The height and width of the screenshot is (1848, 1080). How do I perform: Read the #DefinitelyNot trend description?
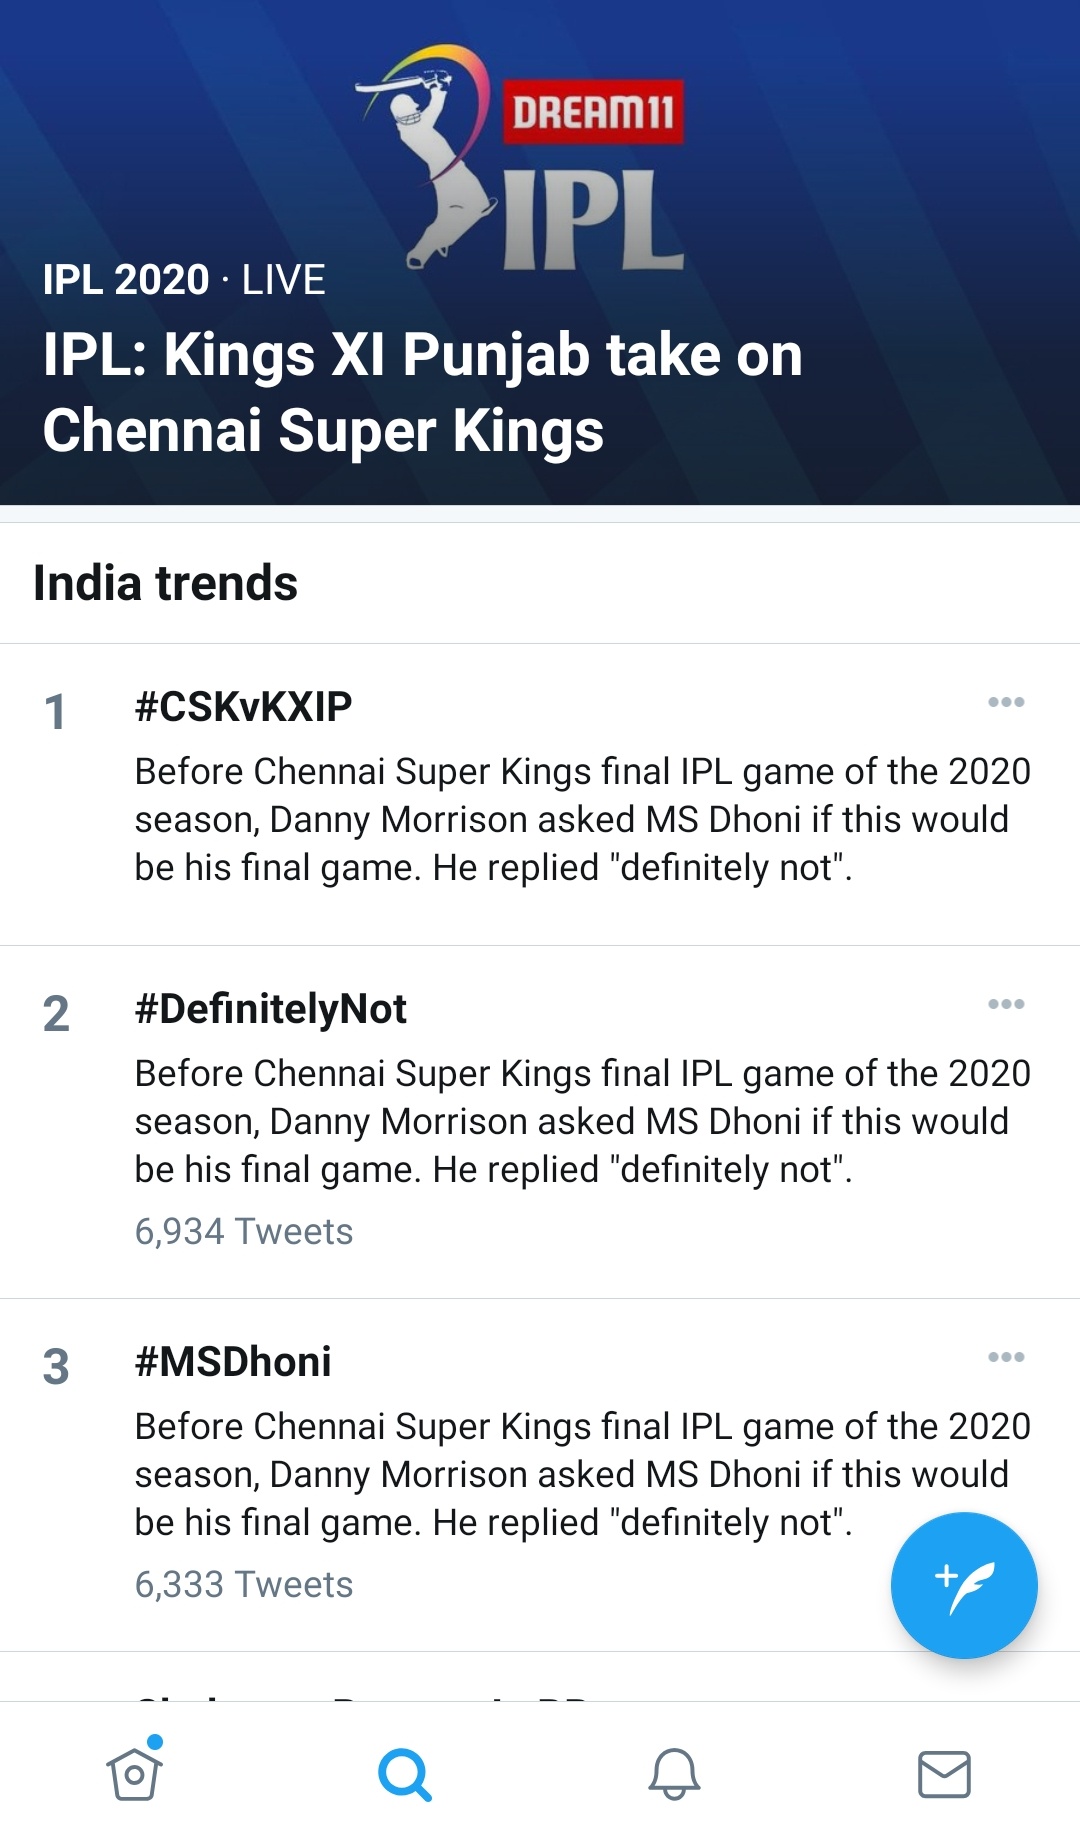coord(582,1122)
